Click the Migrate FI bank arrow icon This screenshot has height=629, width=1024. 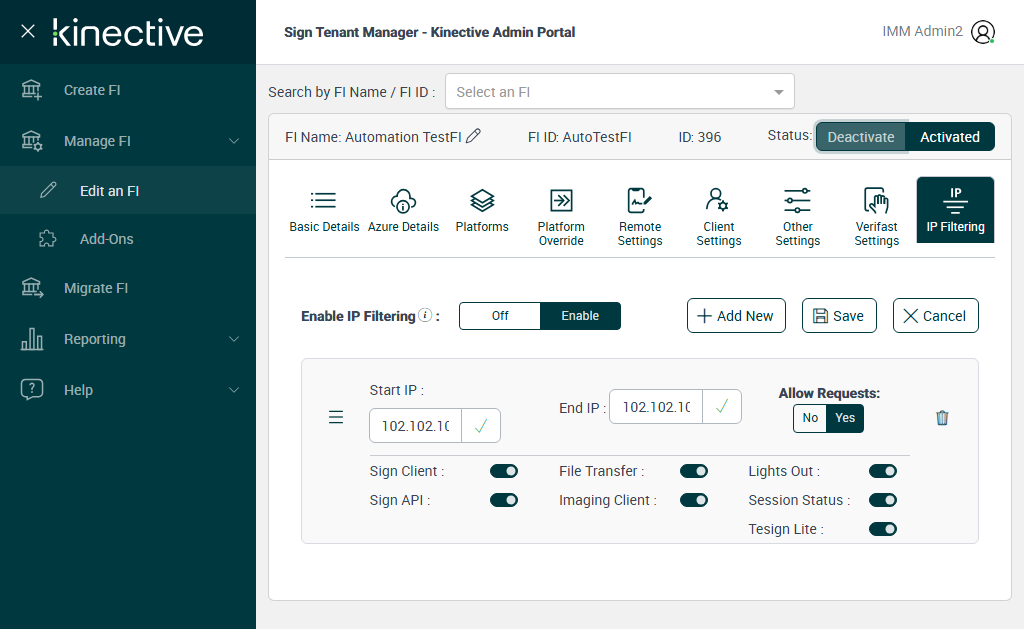coord(31,288)
